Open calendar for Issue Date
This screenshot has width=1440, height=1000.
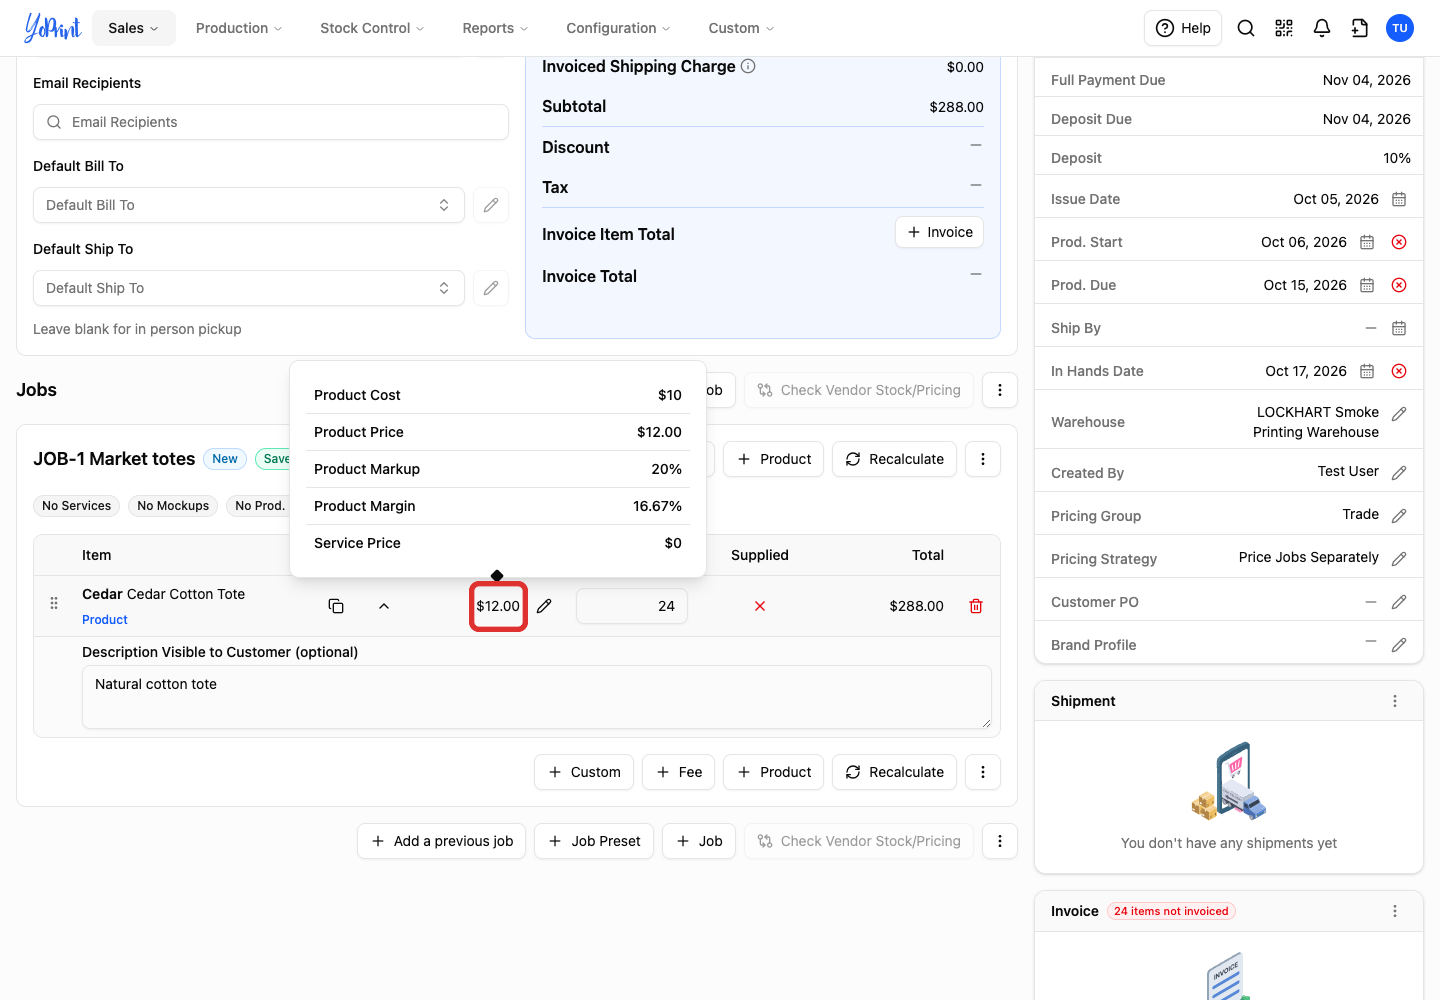tap(1399, 199)
